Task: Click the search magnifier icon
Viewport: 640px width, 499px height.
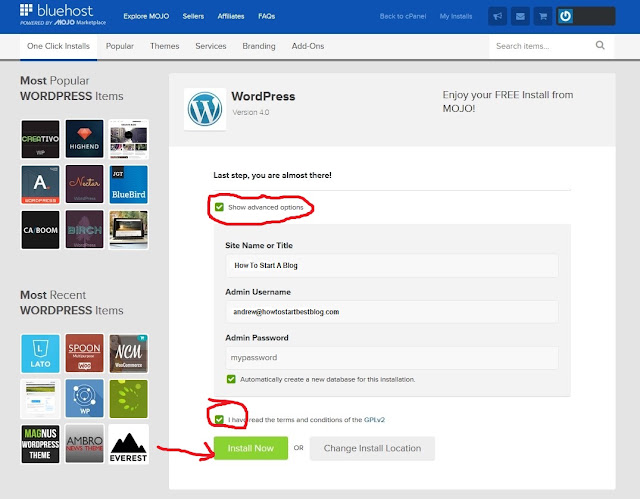Action: pos(600,45)
